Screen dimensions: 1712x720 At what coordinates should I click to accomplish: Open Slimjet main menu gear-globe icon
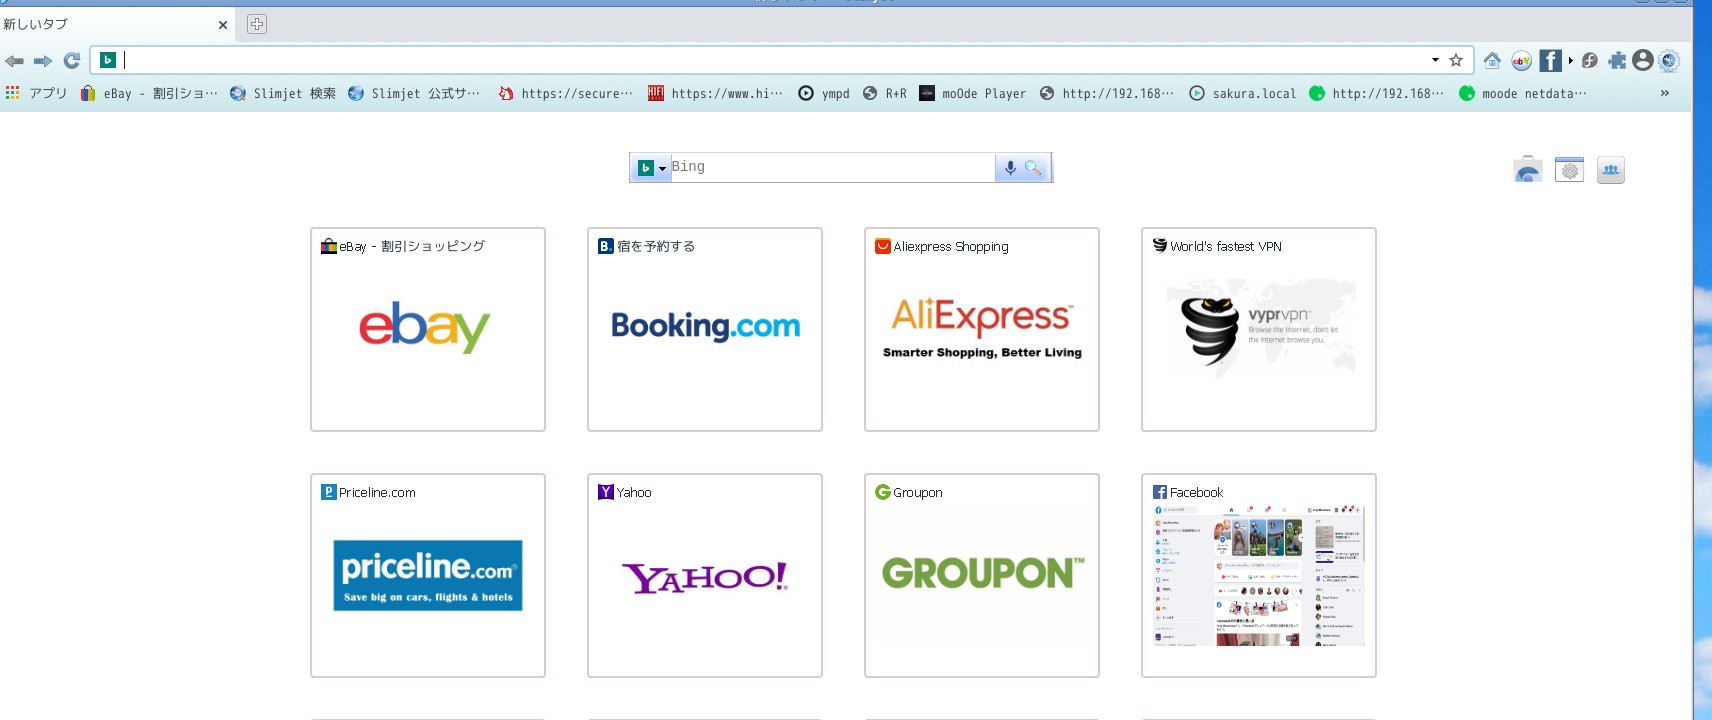point(1669,61)
